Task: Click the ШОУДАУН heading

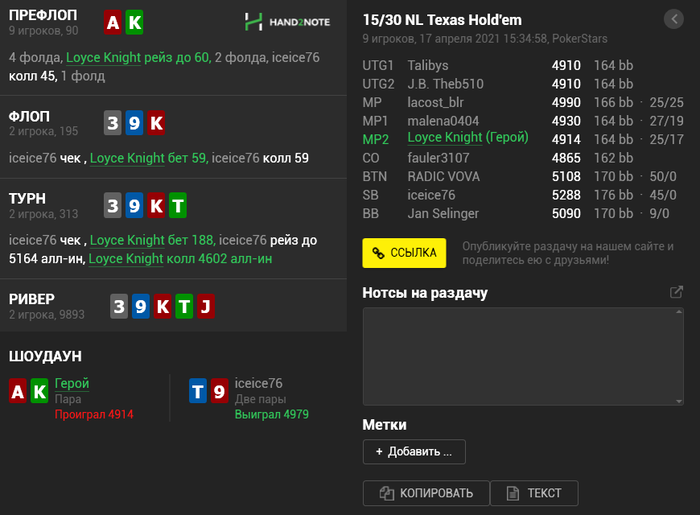Action: pos(45,356)
